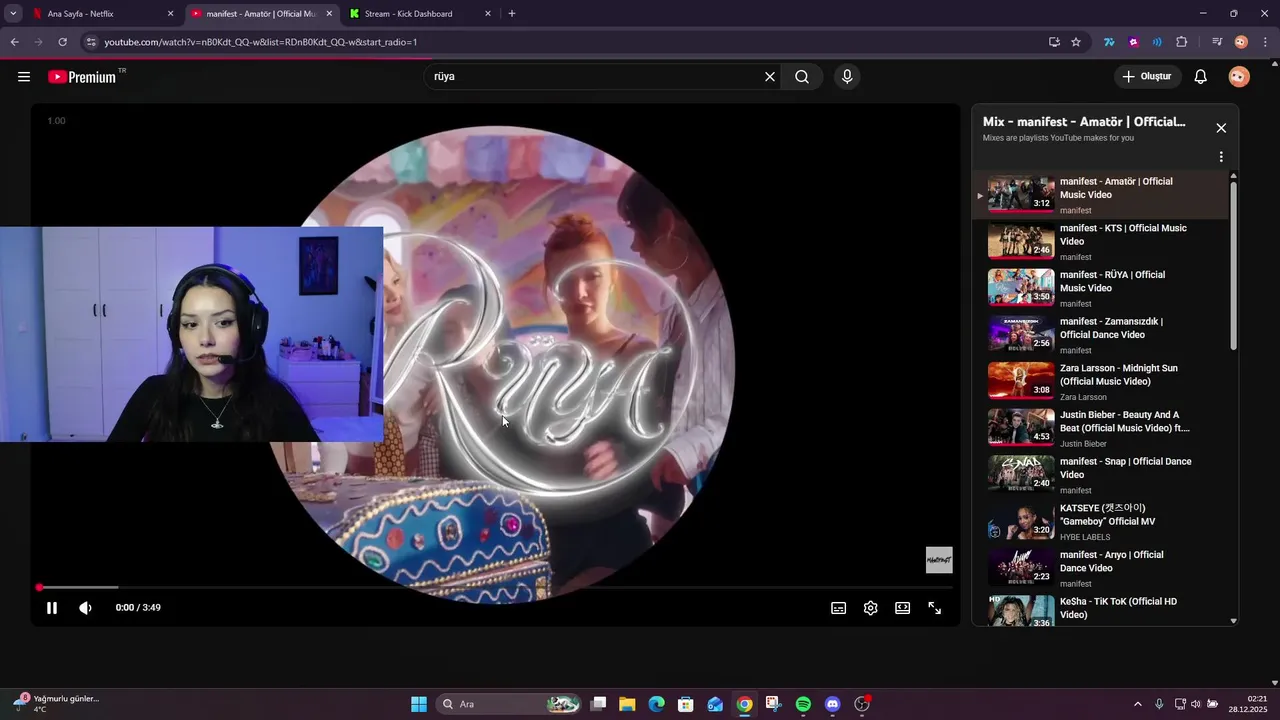The image size is (1280, 720).
Task: Click the Oluştur create button
Action: (1148, 77)
